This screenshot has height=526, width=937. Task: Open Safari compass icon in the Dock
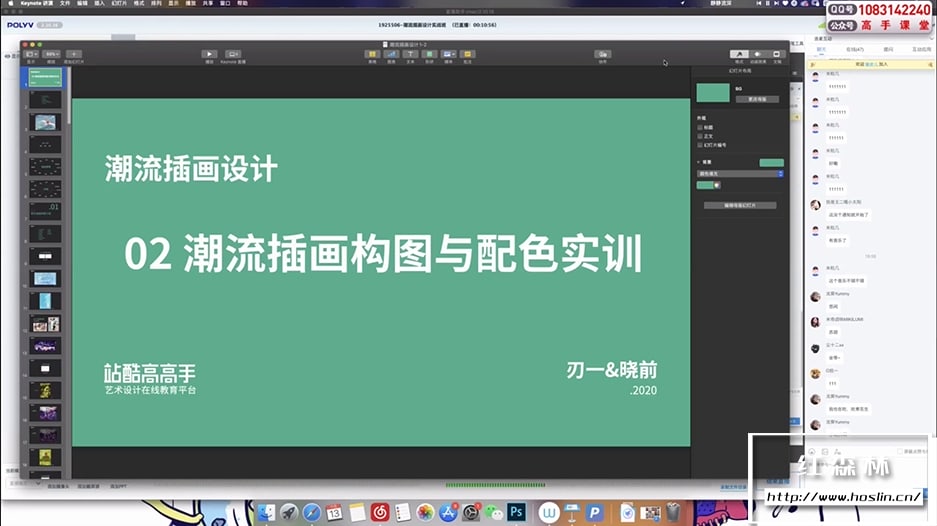coord(312,512)
